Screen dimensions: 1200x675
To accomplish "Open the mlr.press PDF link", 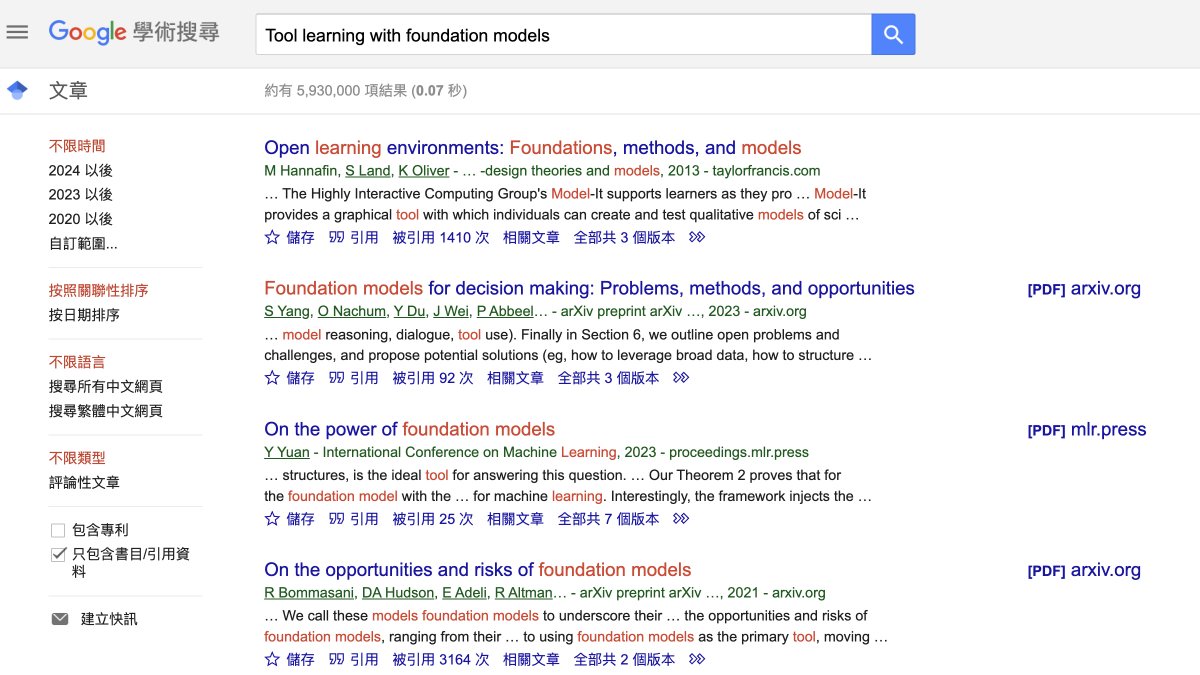I will tap(1087, 430).
